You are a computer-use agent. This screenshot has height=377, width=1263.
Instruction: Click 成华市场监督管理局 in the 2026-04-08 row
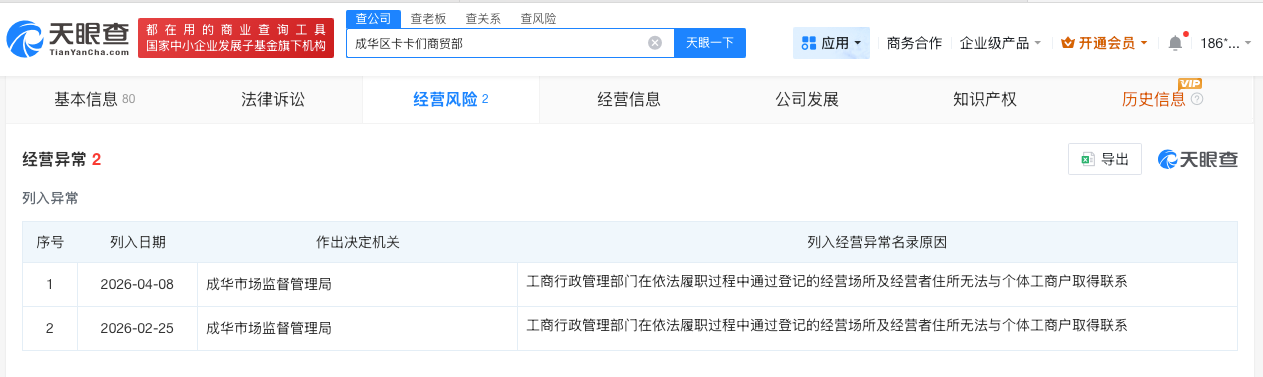268,284
